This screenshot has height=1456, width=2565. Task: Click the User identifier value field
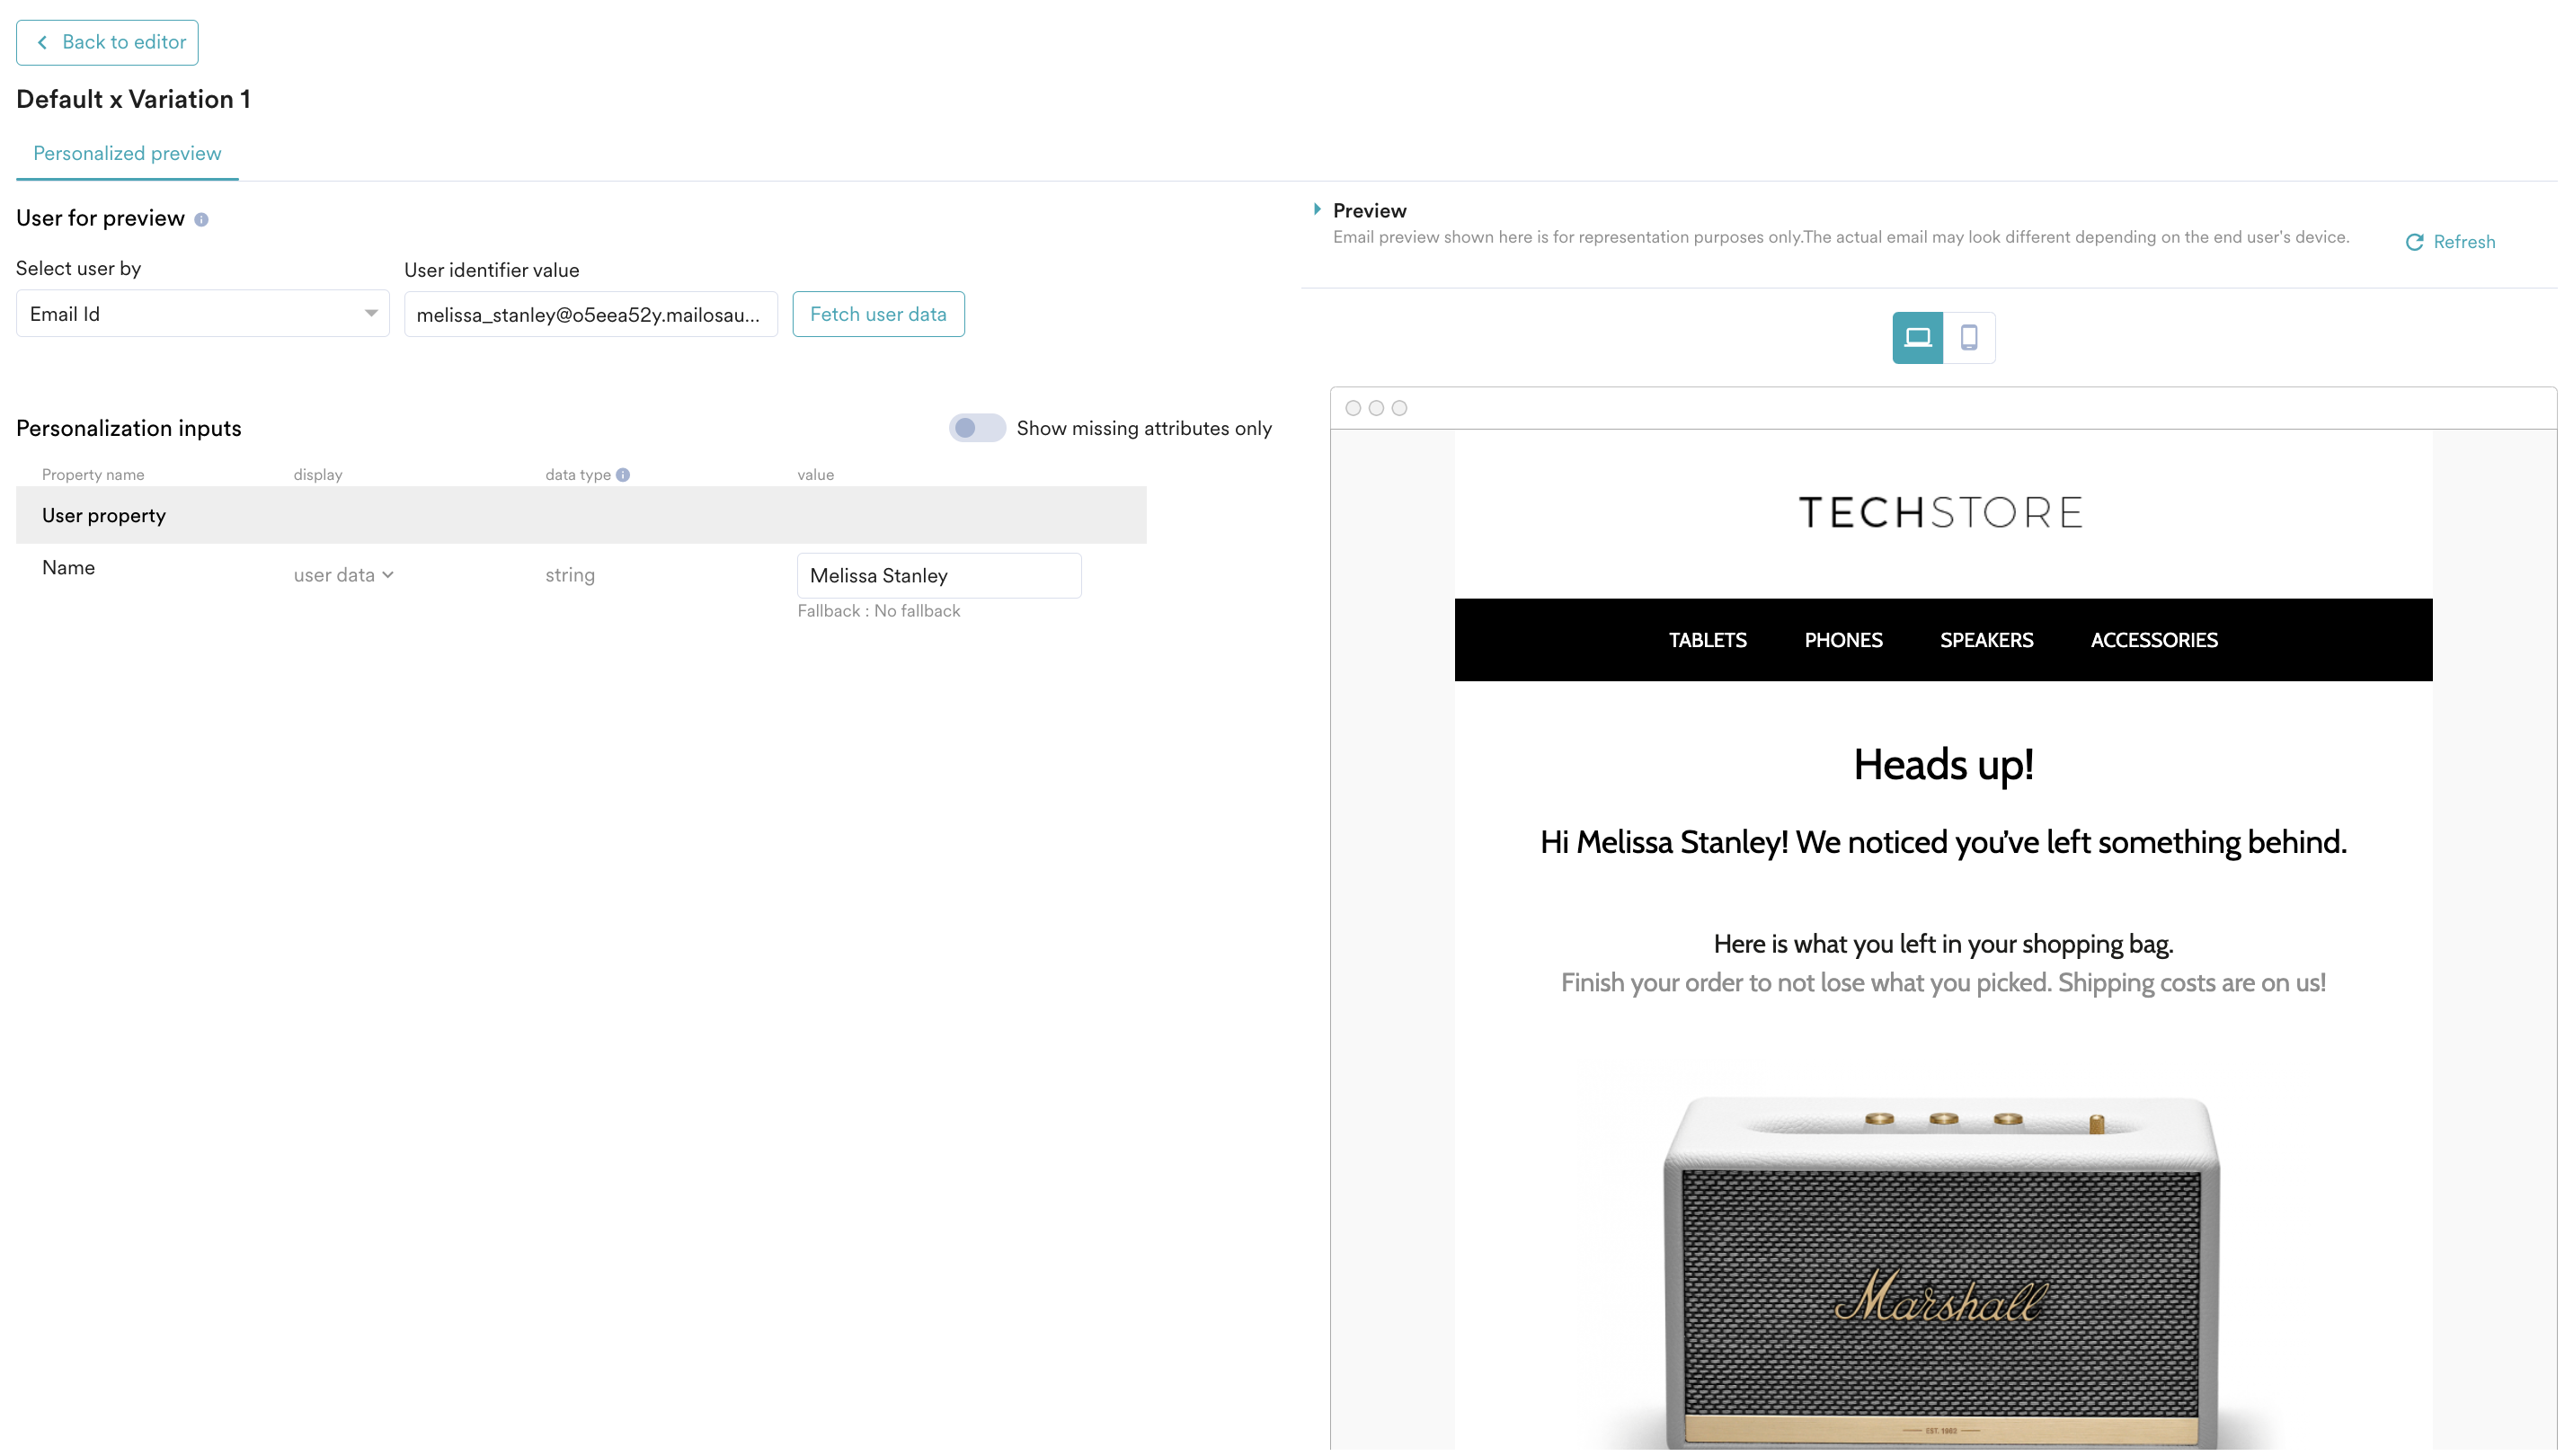(x=589, y=315)
